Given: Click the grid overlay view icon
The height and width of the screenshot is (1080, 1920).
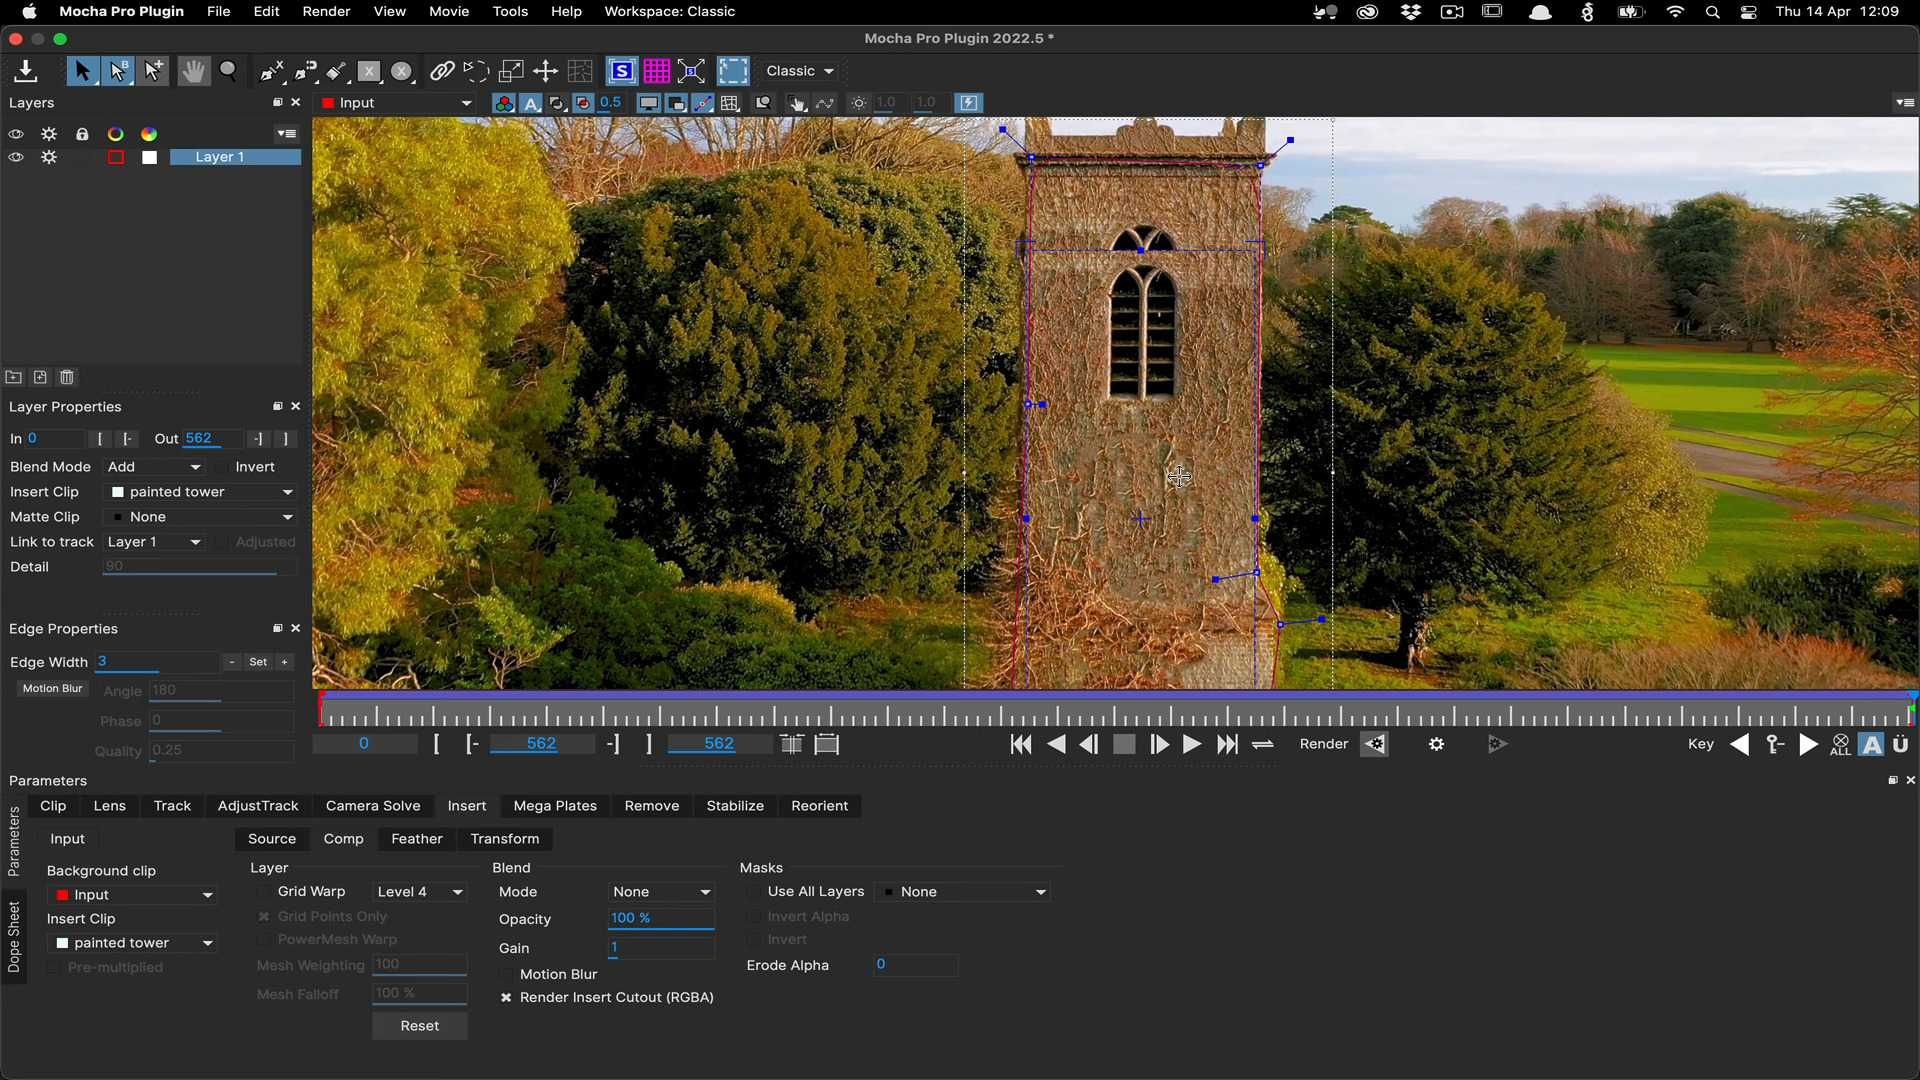Looking at the screenshot, I should [x=657, y=71].
